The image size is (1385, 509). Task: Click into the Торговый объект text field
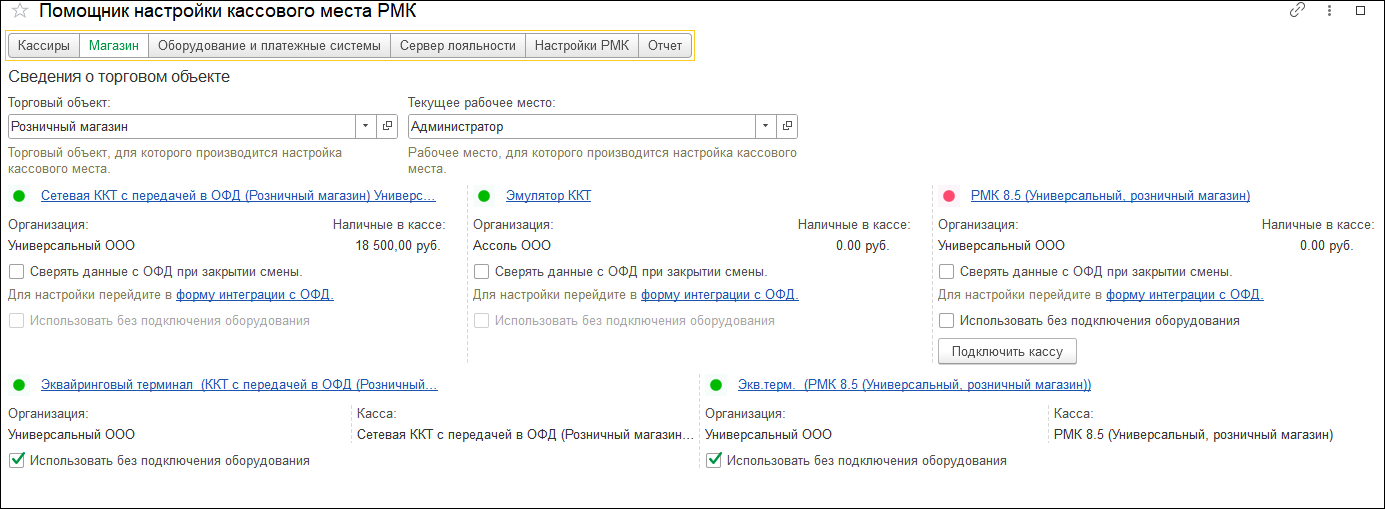click(180, 127)
